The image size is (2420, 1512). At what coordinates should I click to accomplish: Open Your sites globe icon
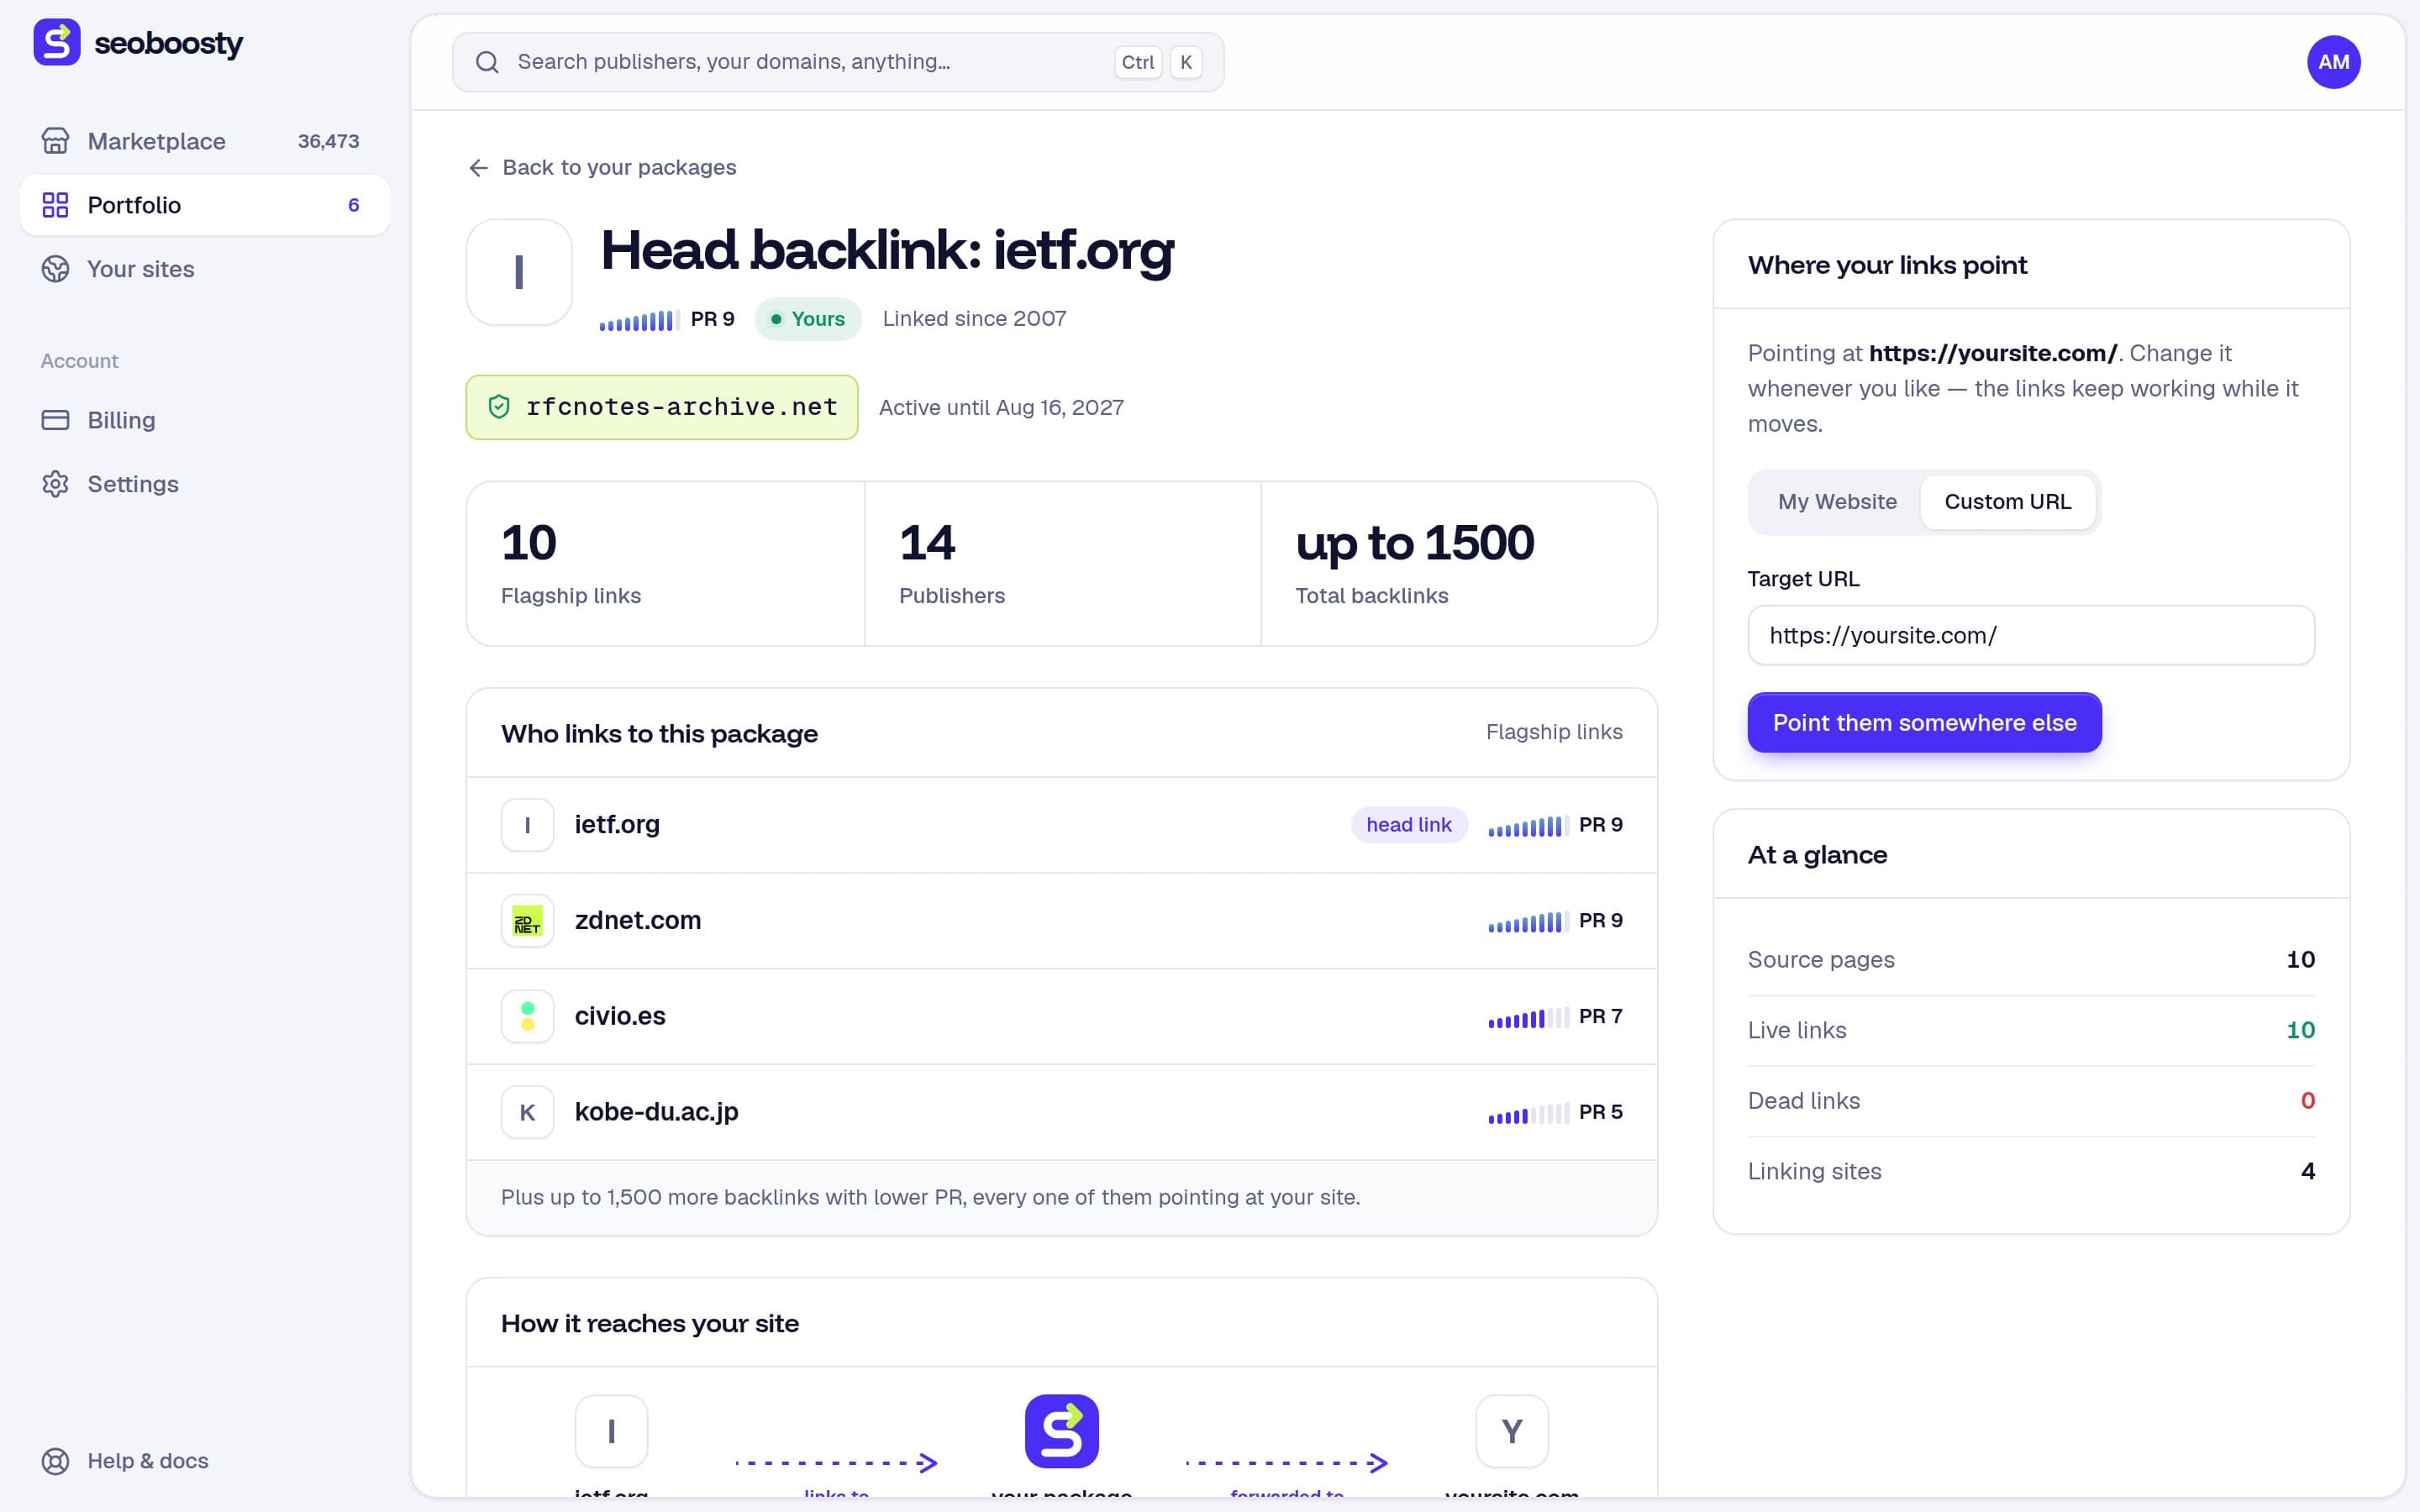pos(55,269)
